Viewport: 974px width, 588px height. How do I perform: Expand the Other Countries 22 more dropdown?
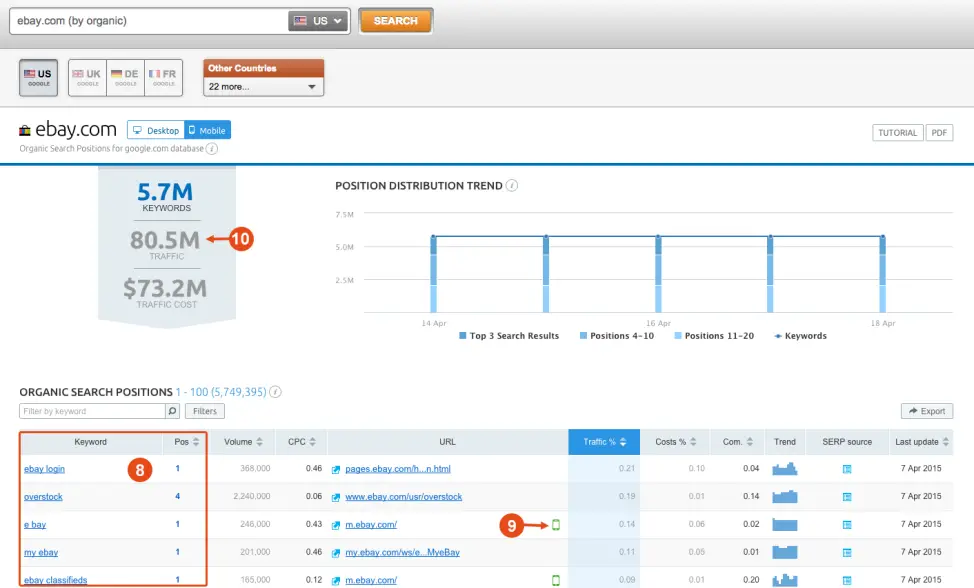pyautogui.click(x=263, y=86)
